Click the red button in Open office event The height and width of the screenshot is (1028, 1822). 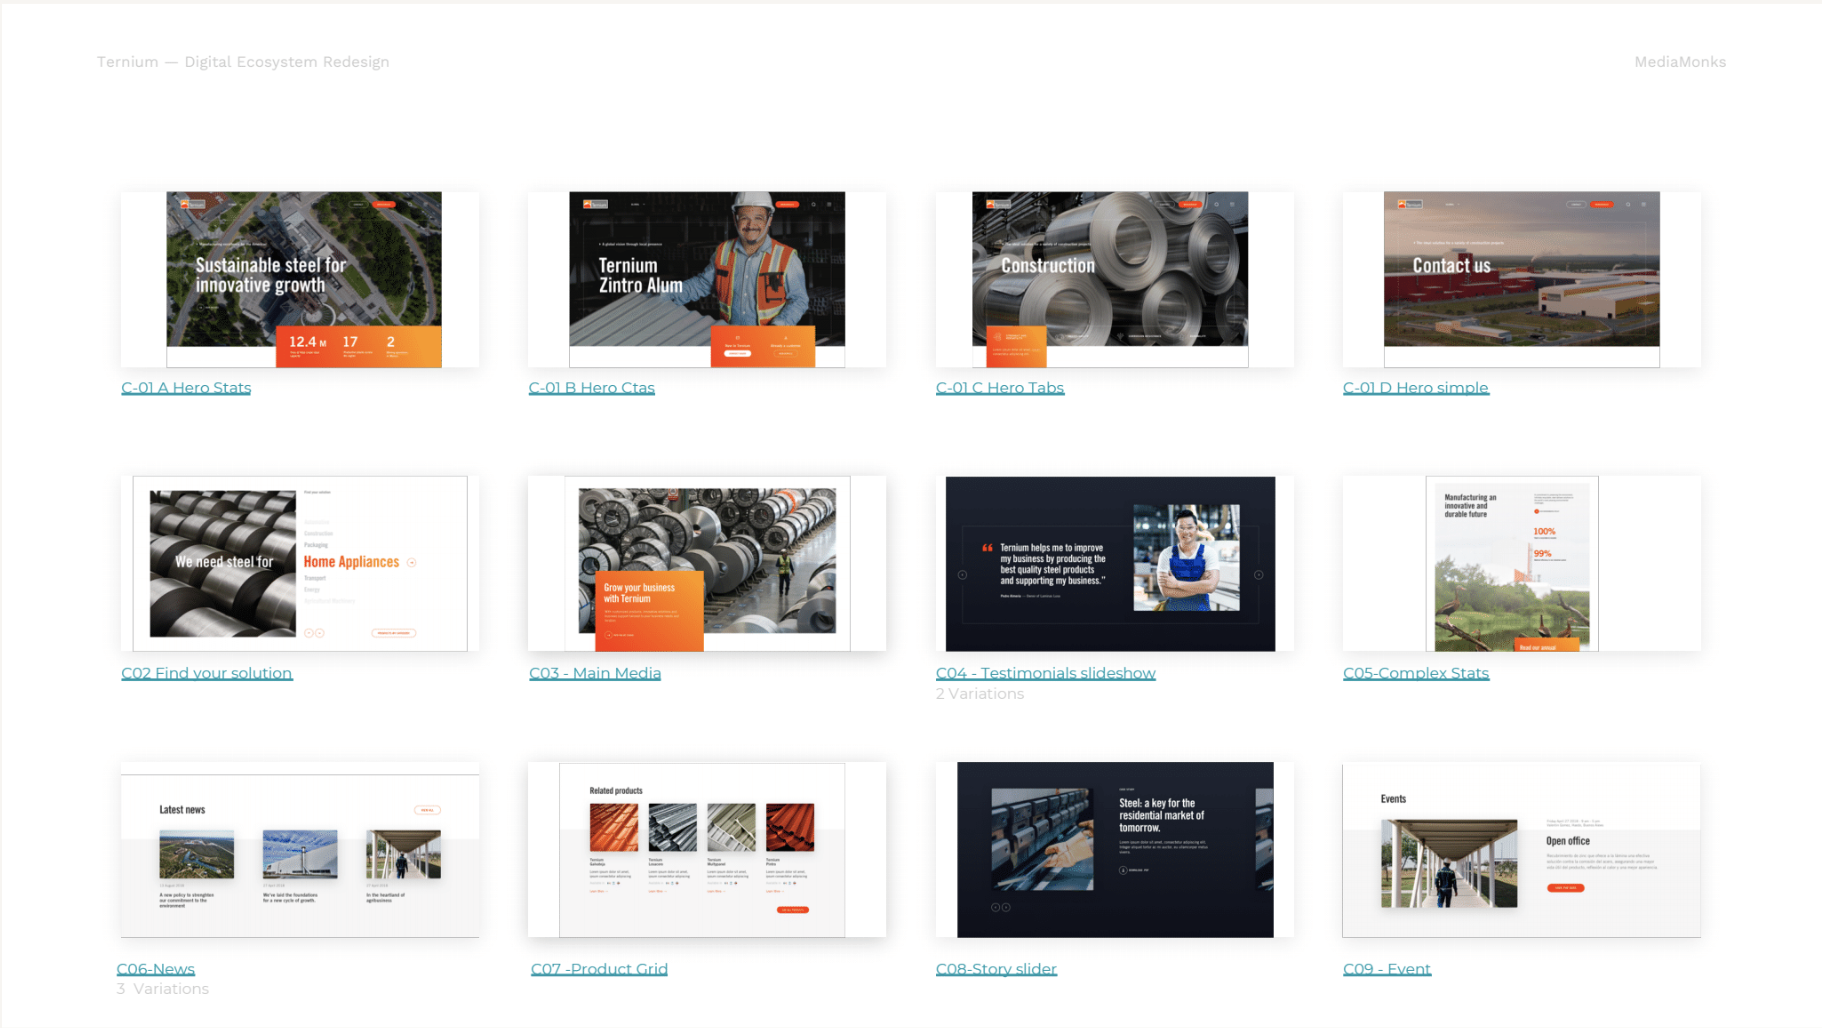1565,888
